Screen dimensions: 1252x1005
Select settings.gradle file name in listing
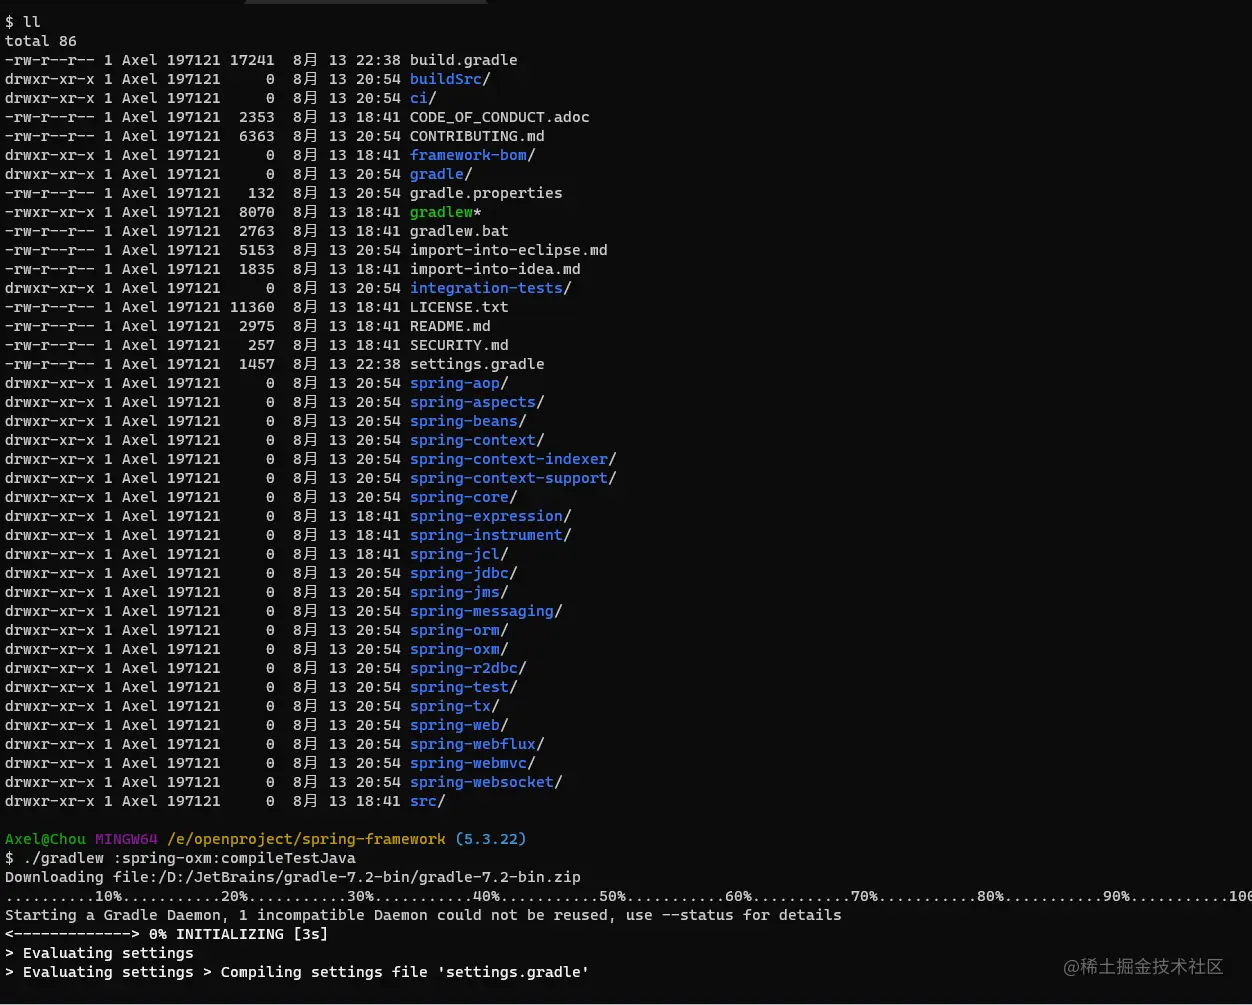coord(477,364)
